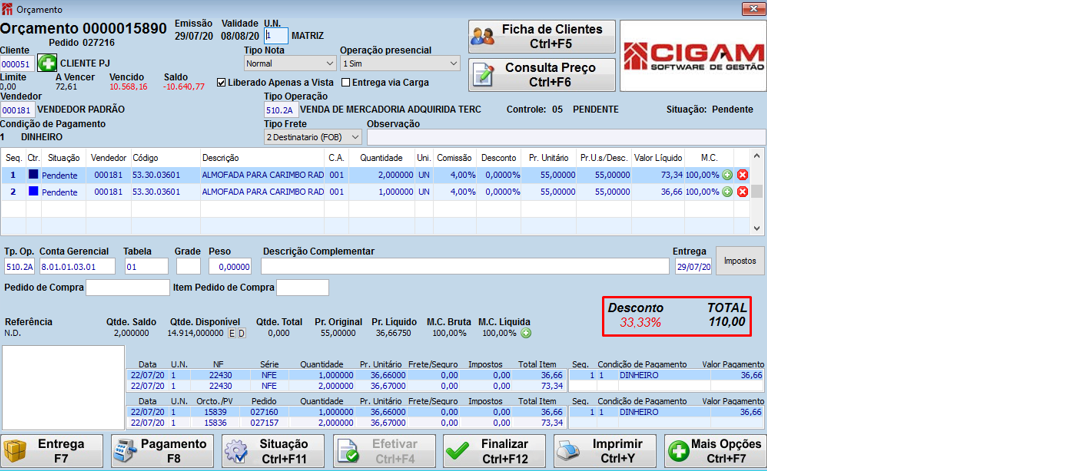Click the Impostos button
The height and width of the screenshot is (471, 1080).
[740, 261]
